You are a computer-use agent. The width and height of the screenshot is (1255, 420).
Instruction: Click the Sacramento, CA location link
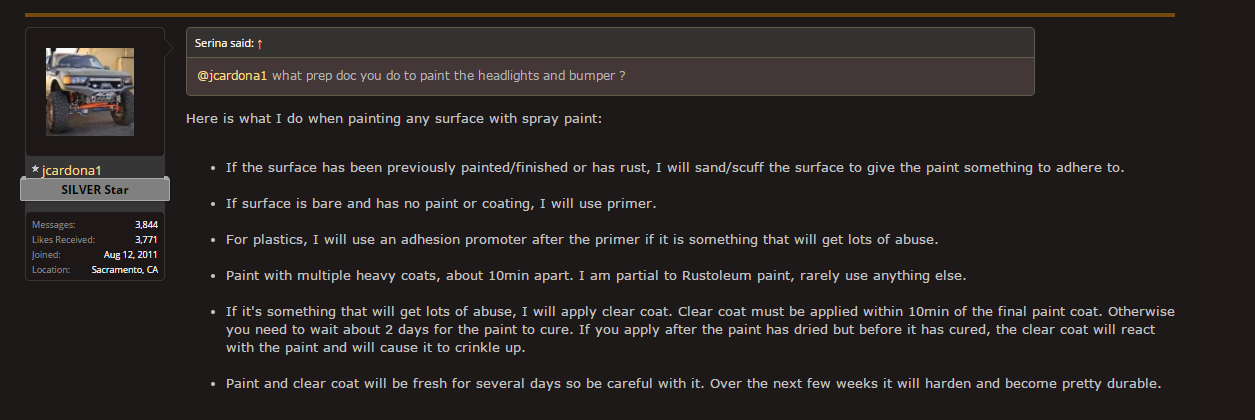tap(125, 270)
